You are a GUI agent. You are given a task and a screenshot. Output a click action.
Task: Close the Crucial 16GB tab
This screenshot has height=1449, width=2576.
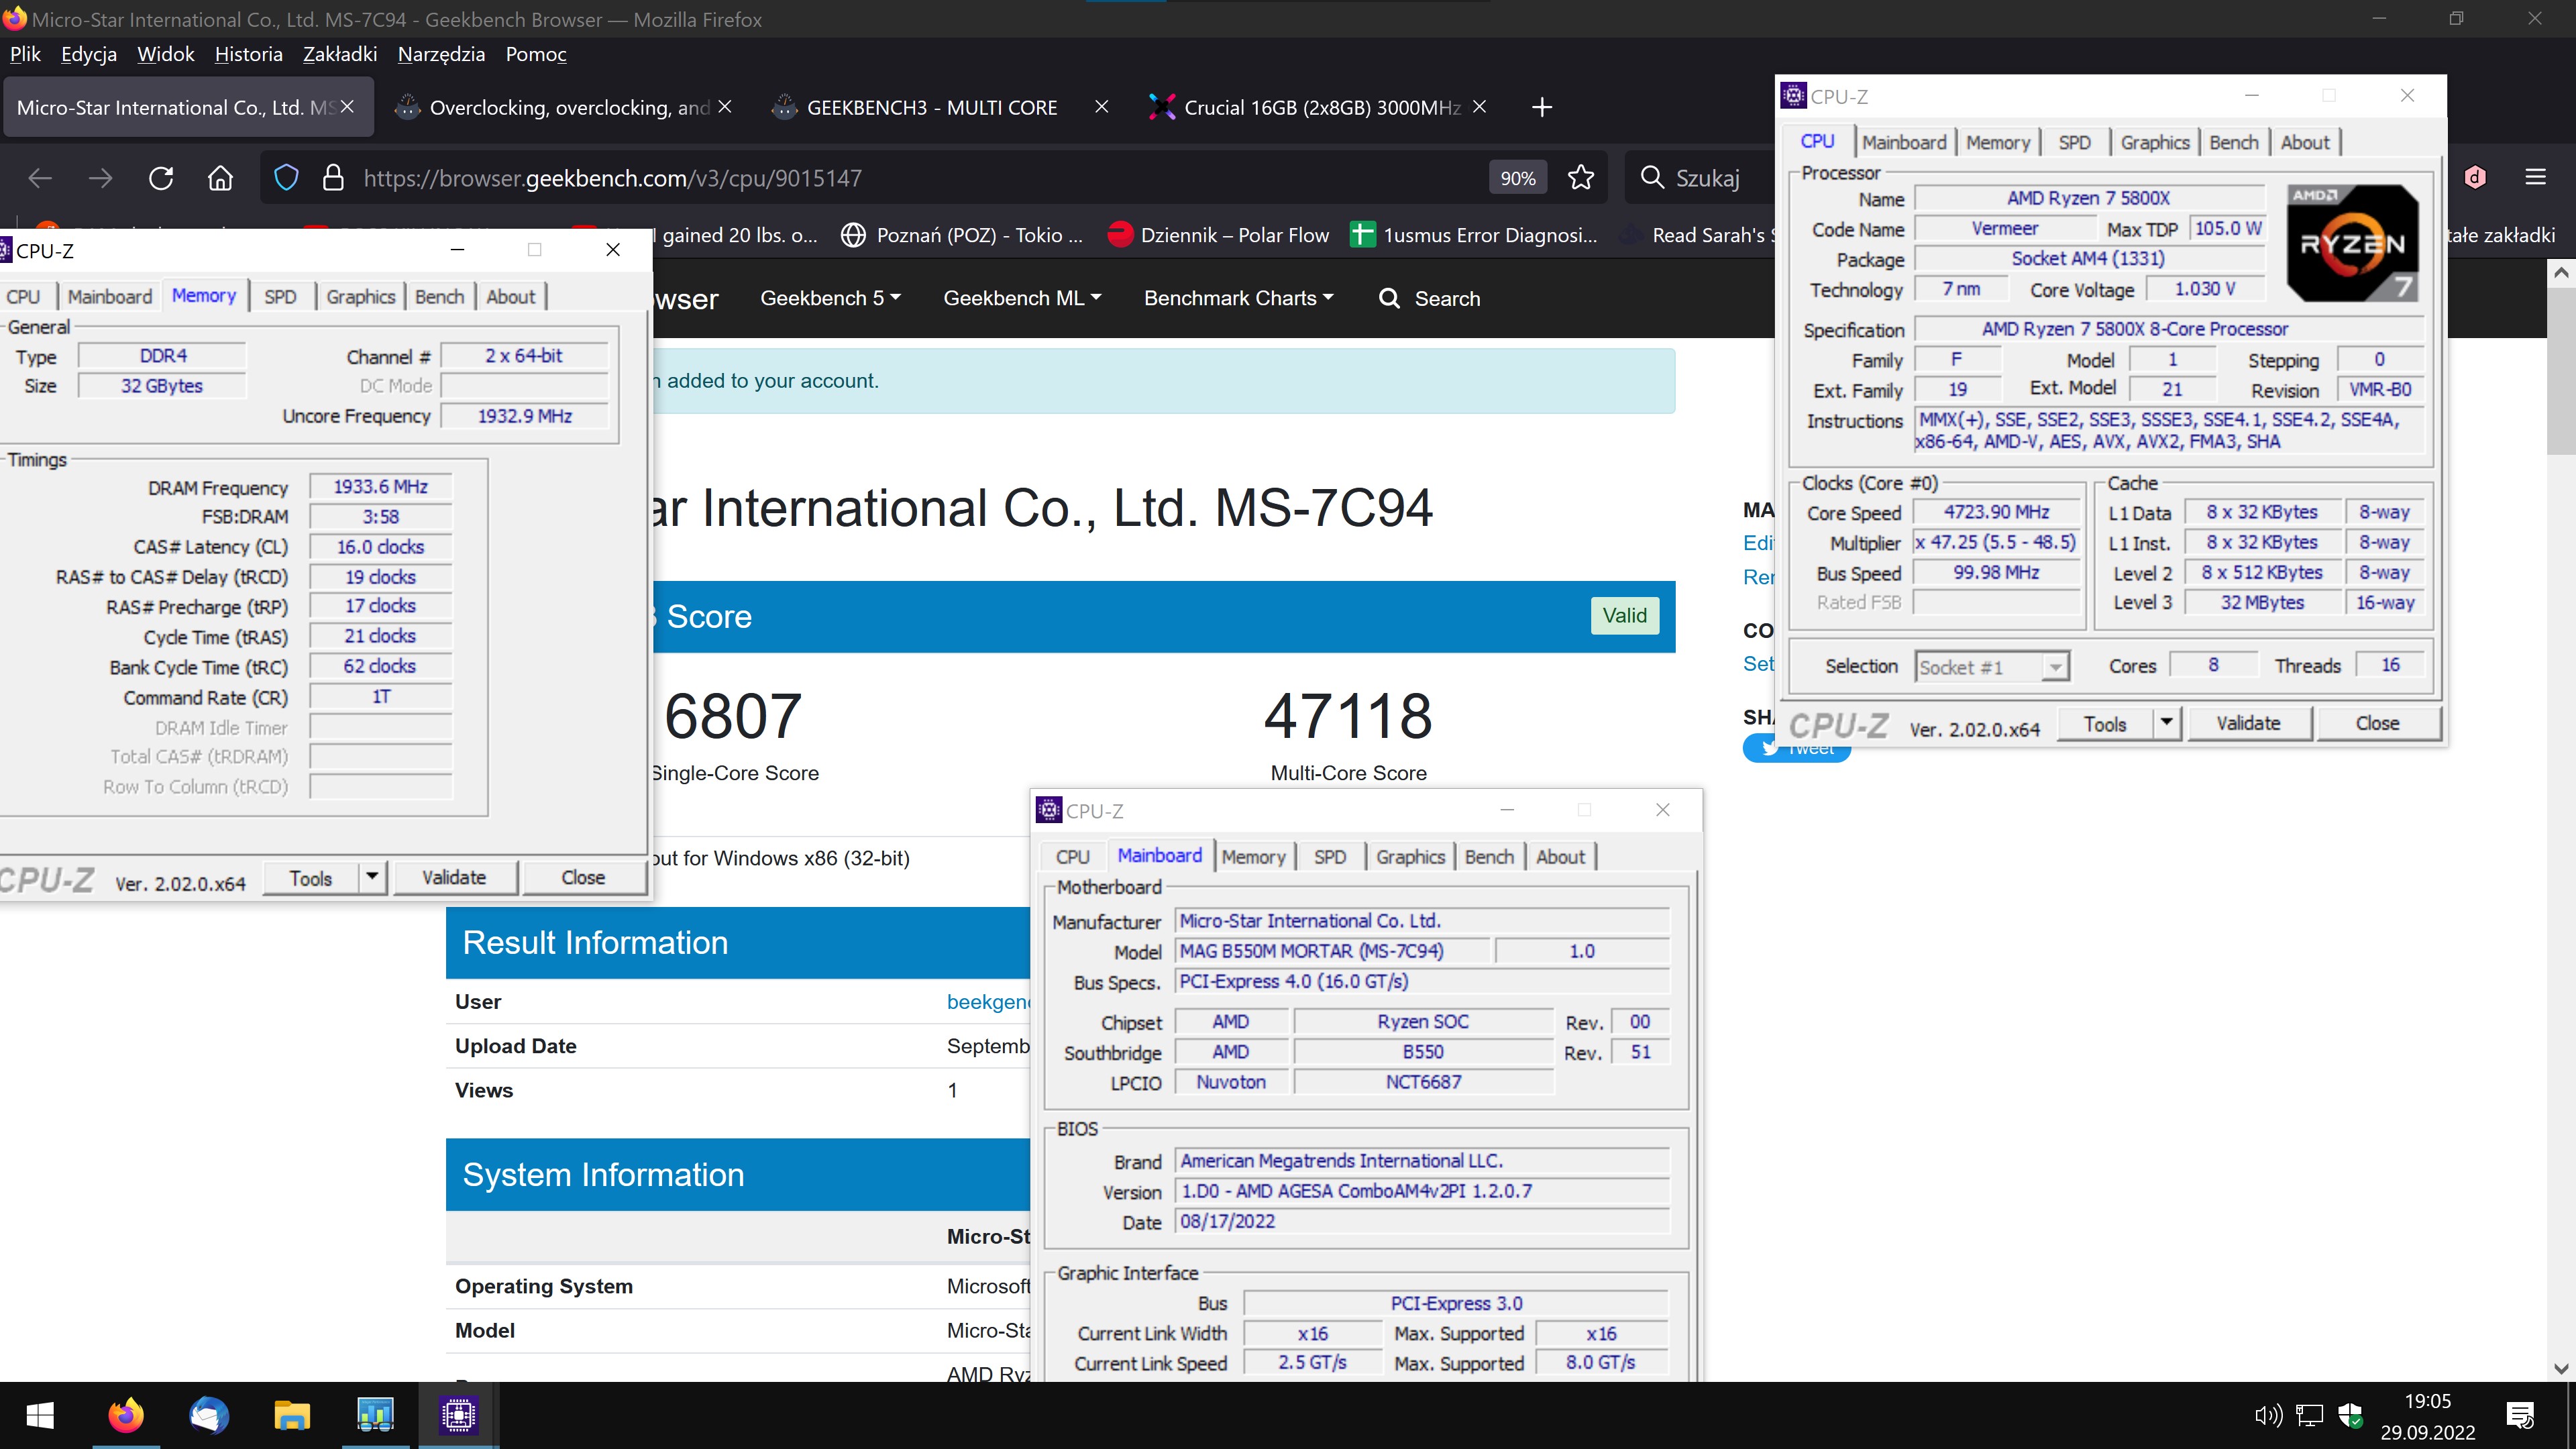pyautogui.click(x=1479, y=106)
